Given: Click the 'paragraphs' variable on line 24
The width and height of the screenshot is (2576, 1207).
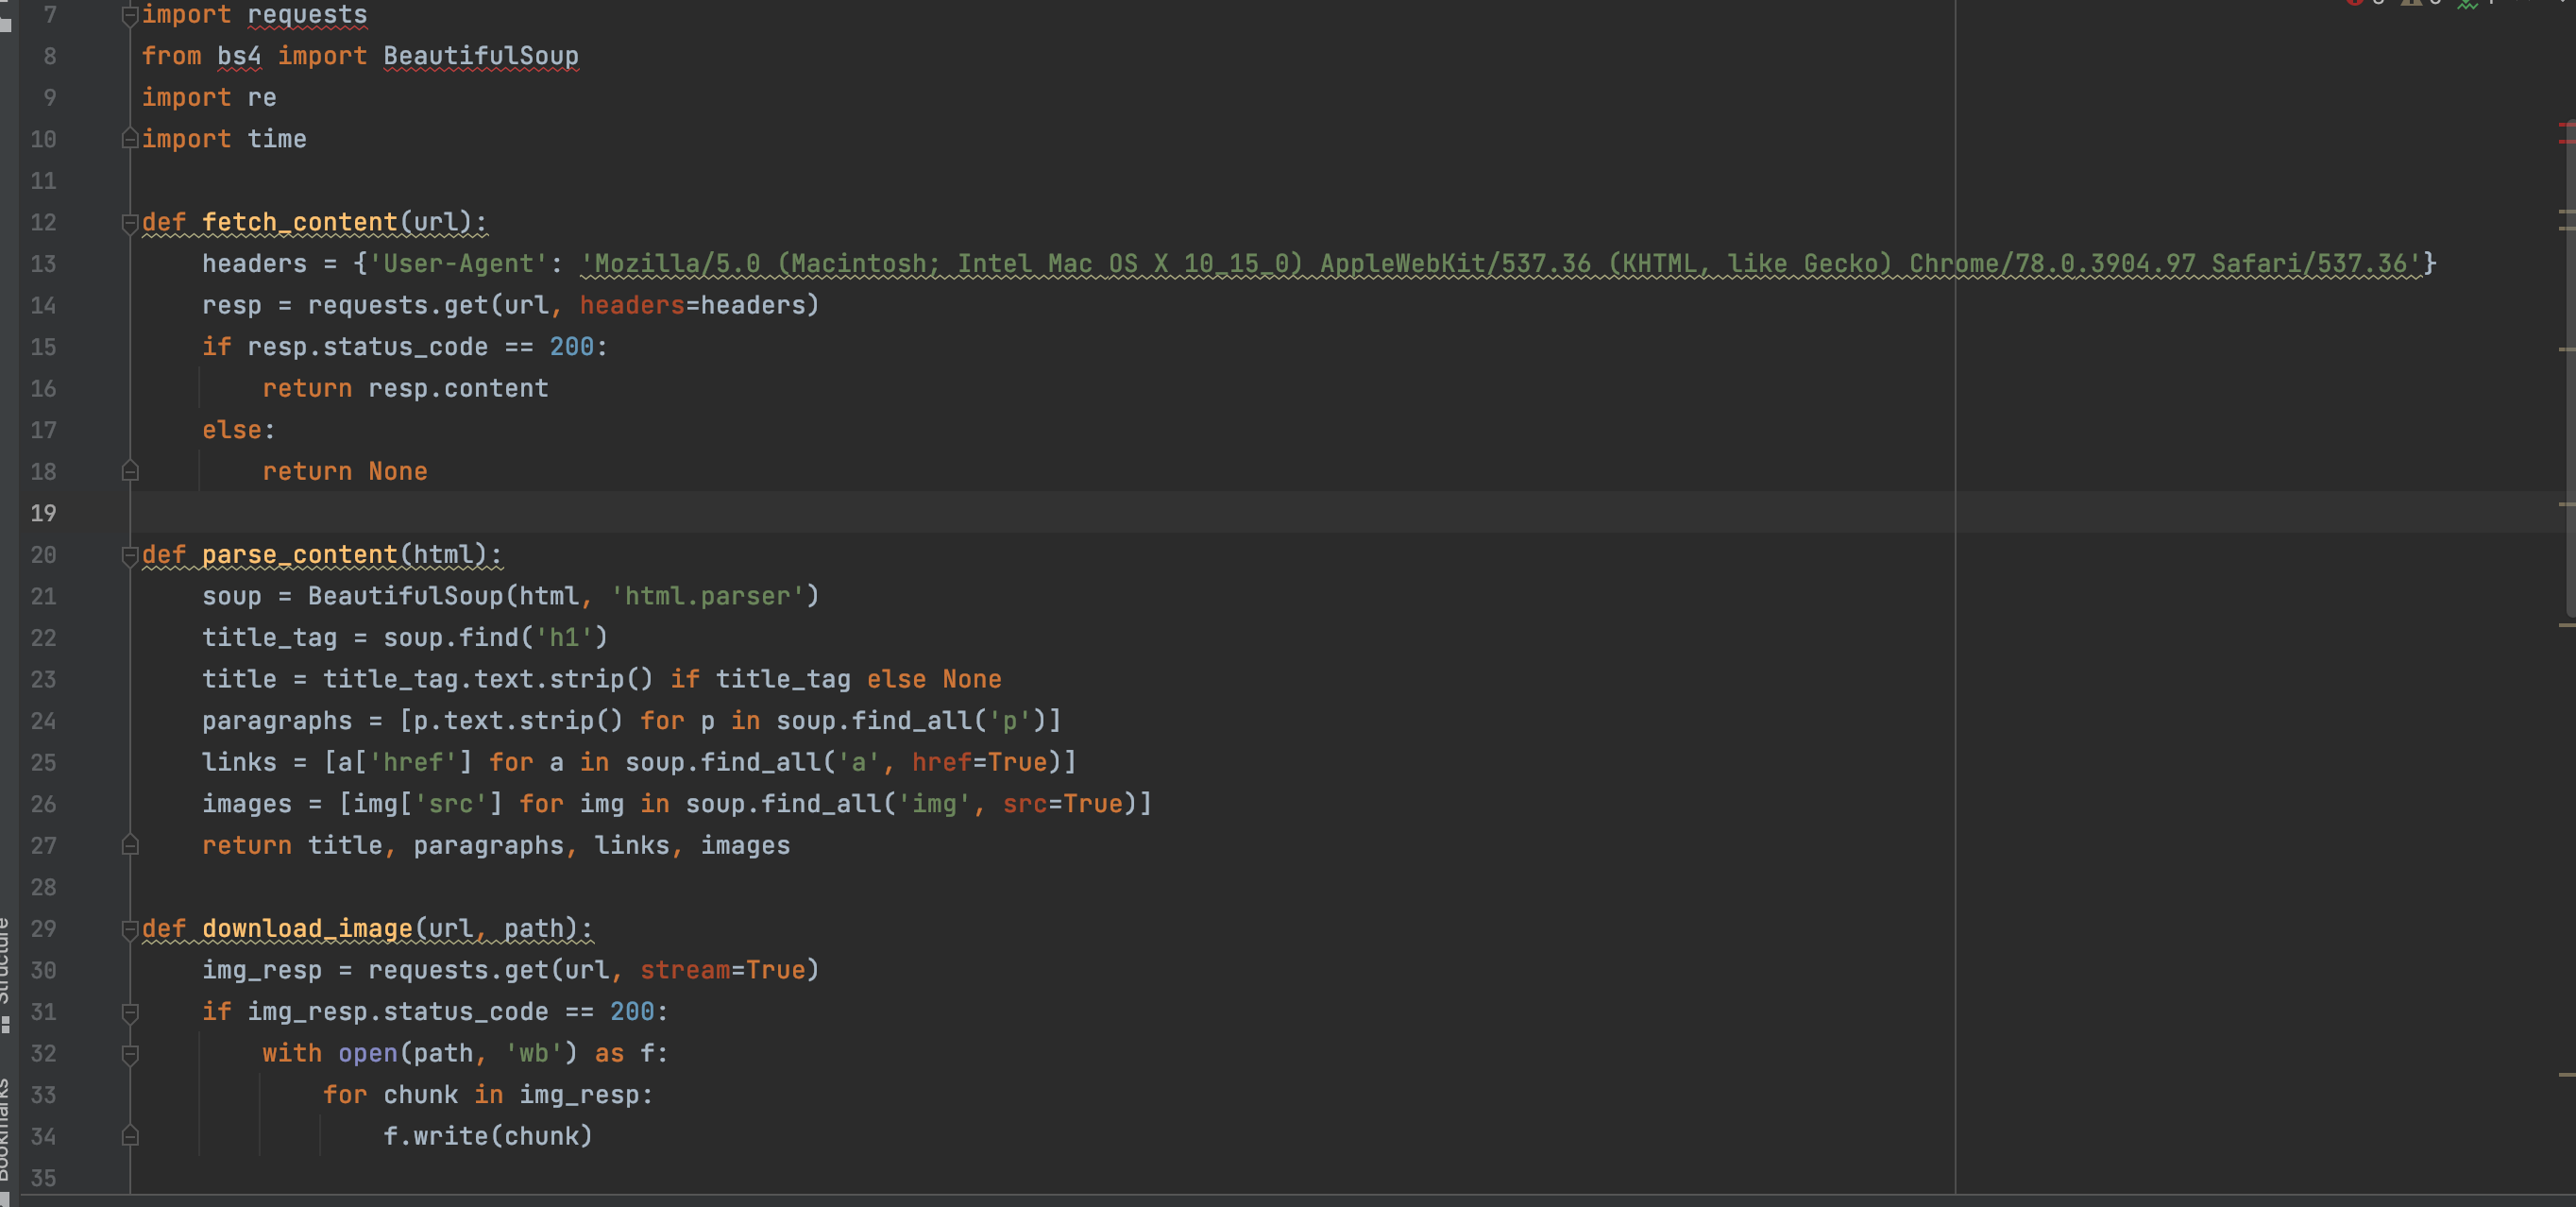Looking at the screenshot, I should pos(277,721).
